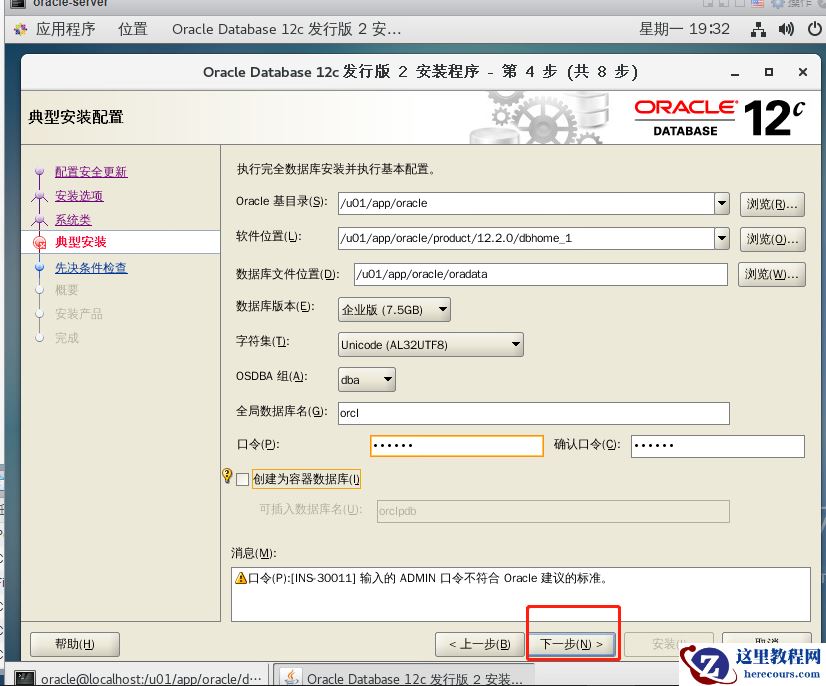Click the network connection icon in top panel
The image size is (826, 686).
tap(758, 30)
